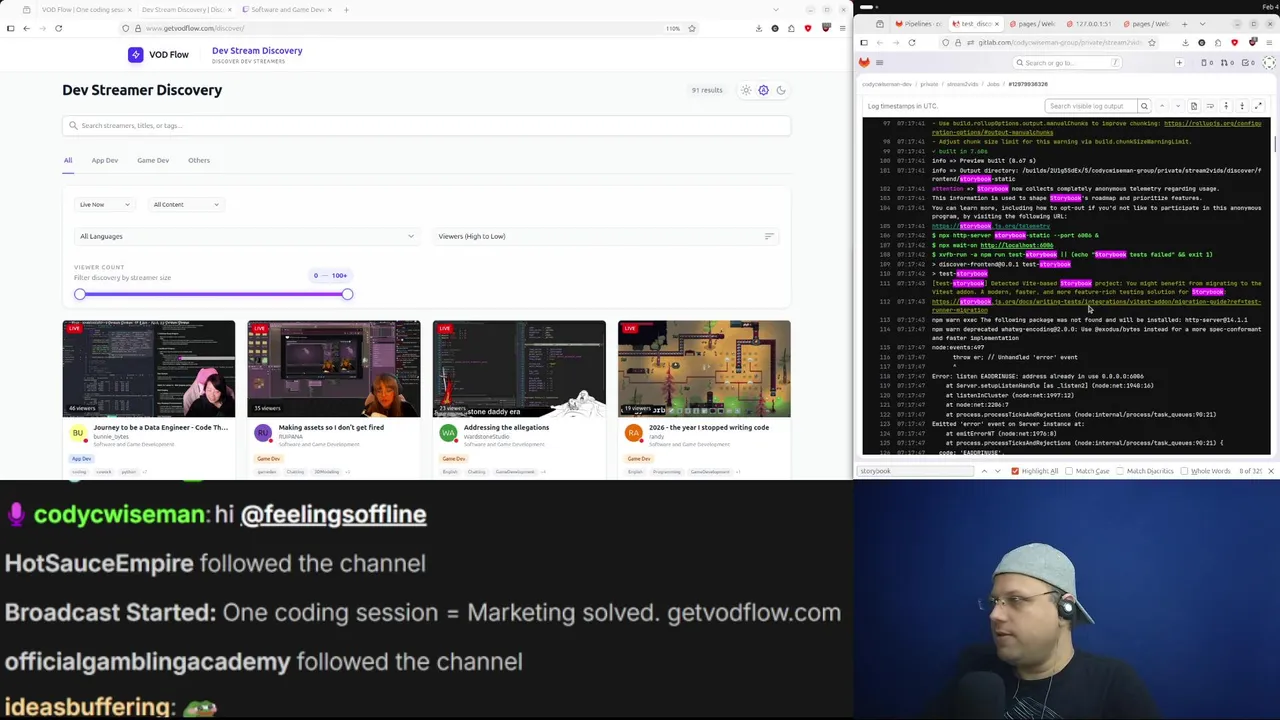Uncheck the Highlight All checkbox

(1015, 471)
